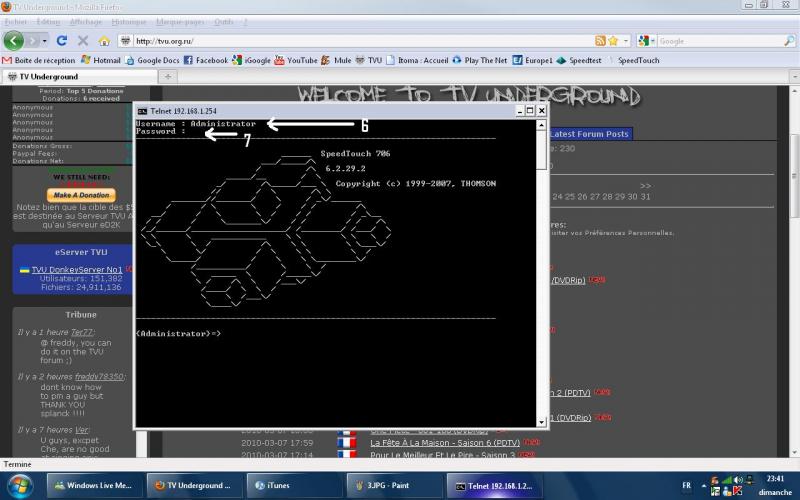Open the Google search engine selector
This screenshot has height=500, width=800.
coord(646,41)
